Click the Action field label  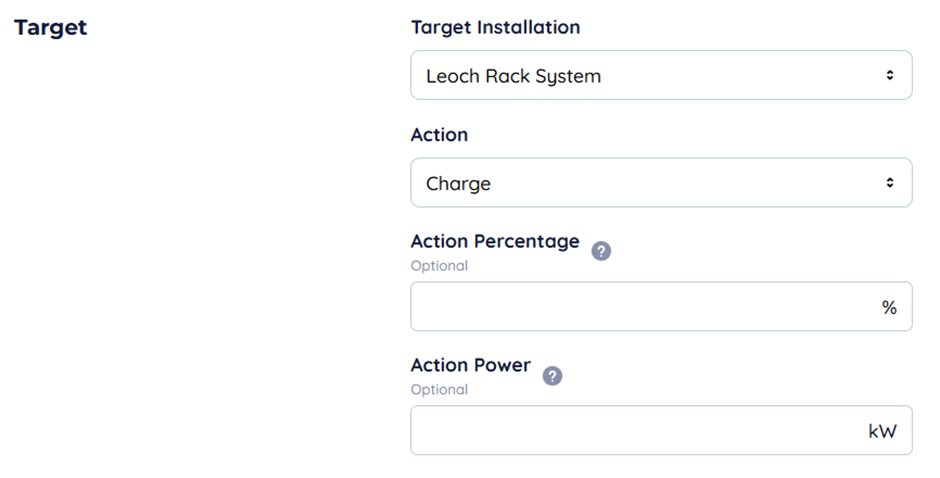(439, 134)
